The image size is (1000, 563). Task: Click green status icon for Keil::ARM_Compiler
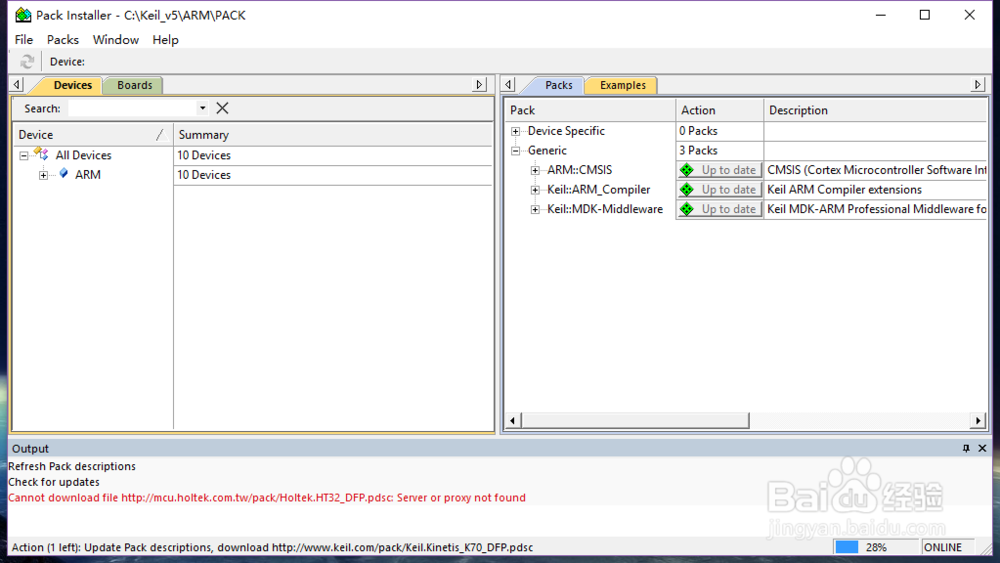coord(687,189)
